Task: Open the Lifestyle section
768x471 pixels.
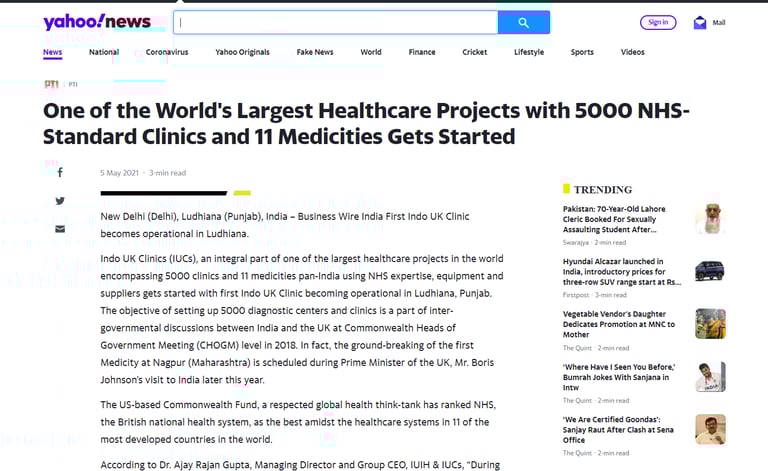Action: (529, 52)
